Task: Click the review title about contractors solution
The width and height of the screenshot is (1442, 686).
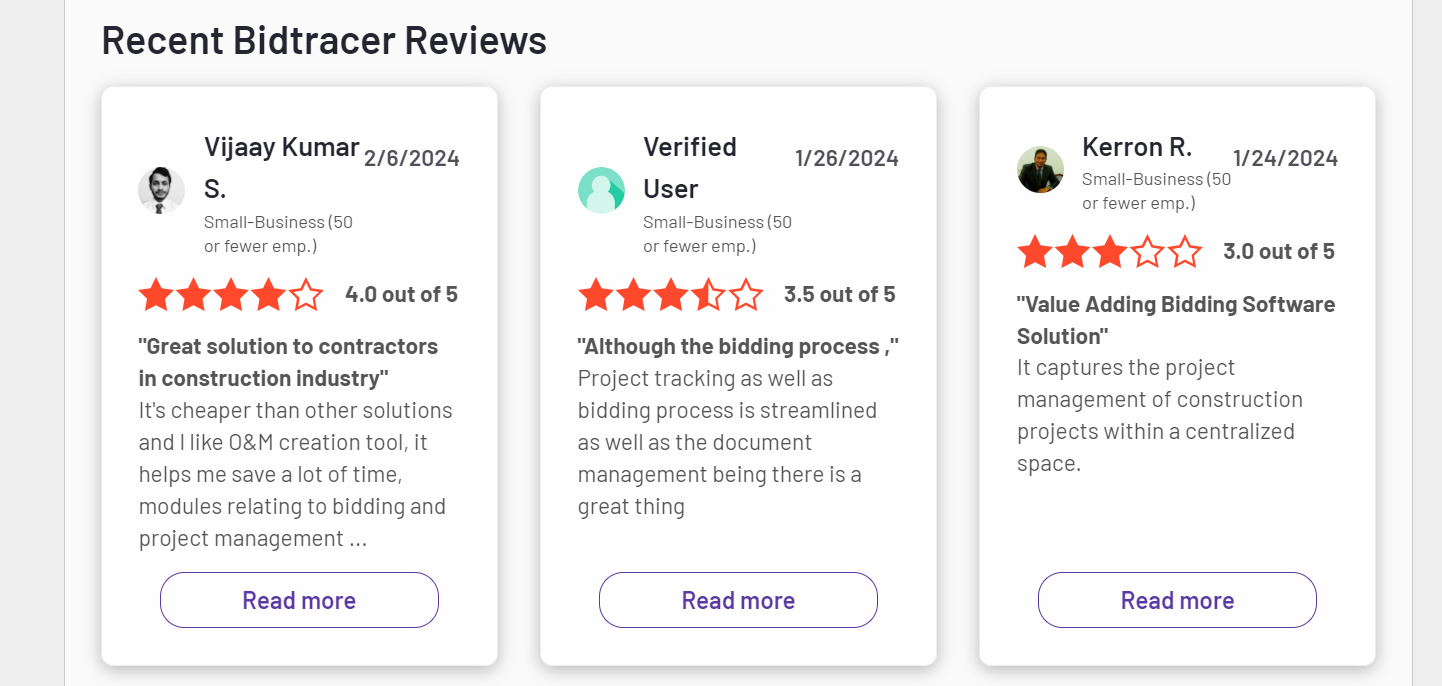Action: click(288, 362)
